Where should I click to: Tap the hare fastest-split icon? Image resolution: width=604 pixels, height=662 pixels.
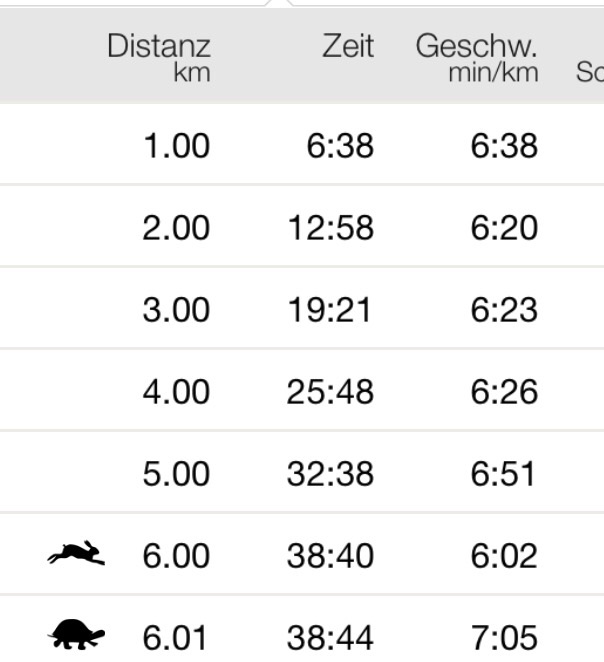(x=75, y=554)
